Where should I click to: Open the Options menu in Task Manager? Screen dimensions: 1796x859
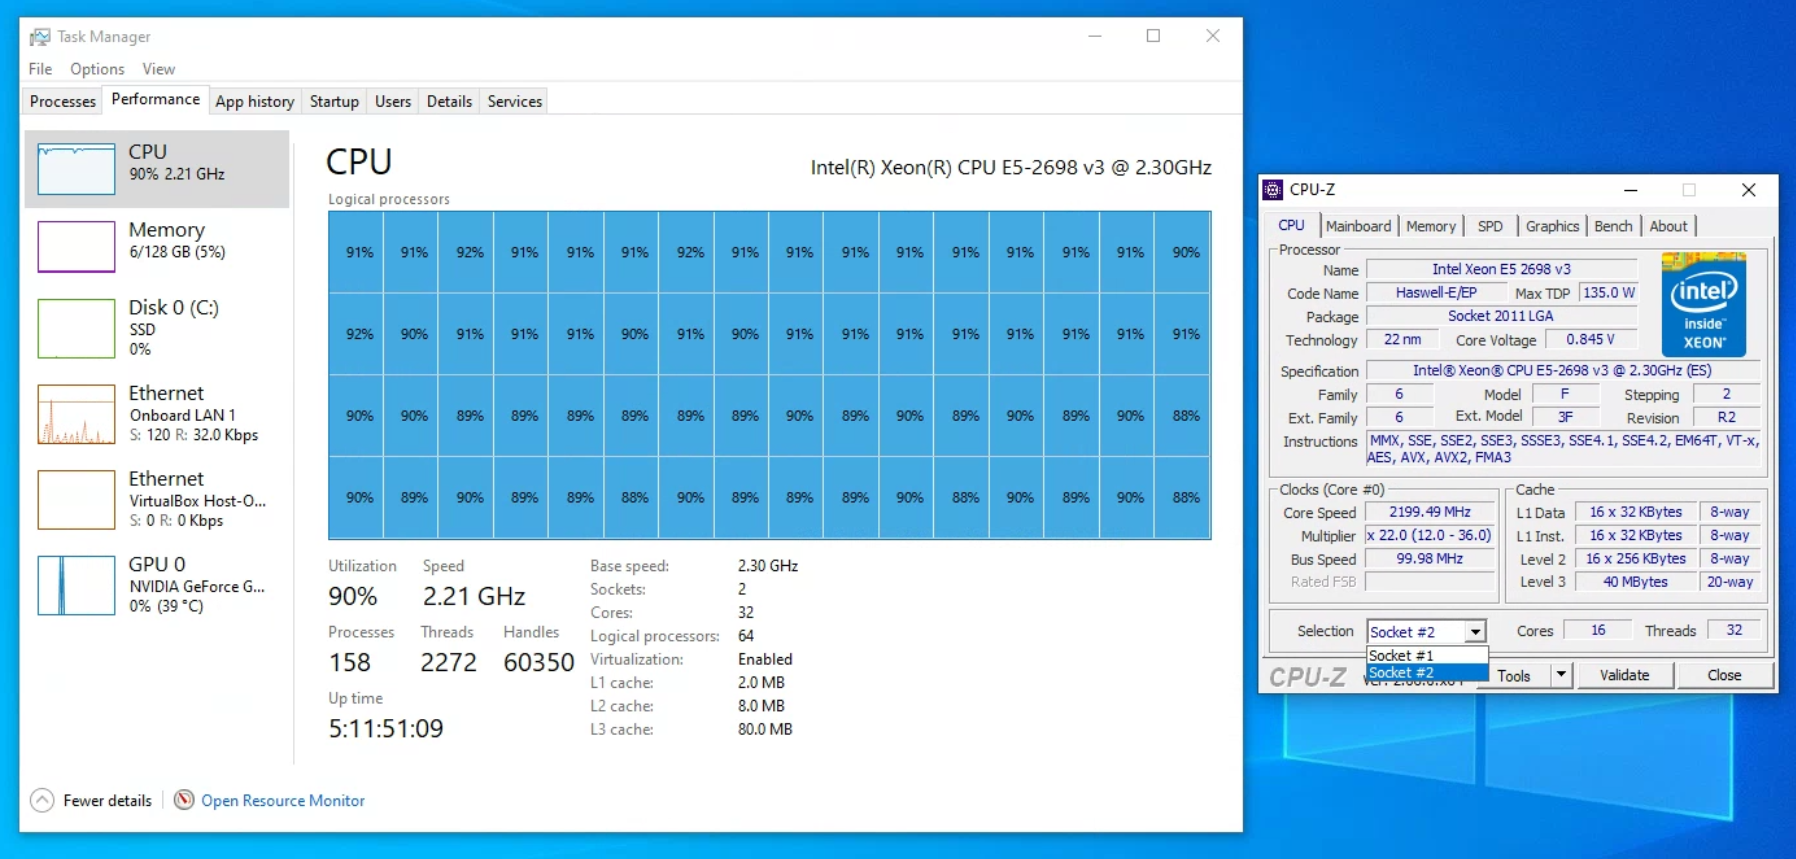pos(97,69)
